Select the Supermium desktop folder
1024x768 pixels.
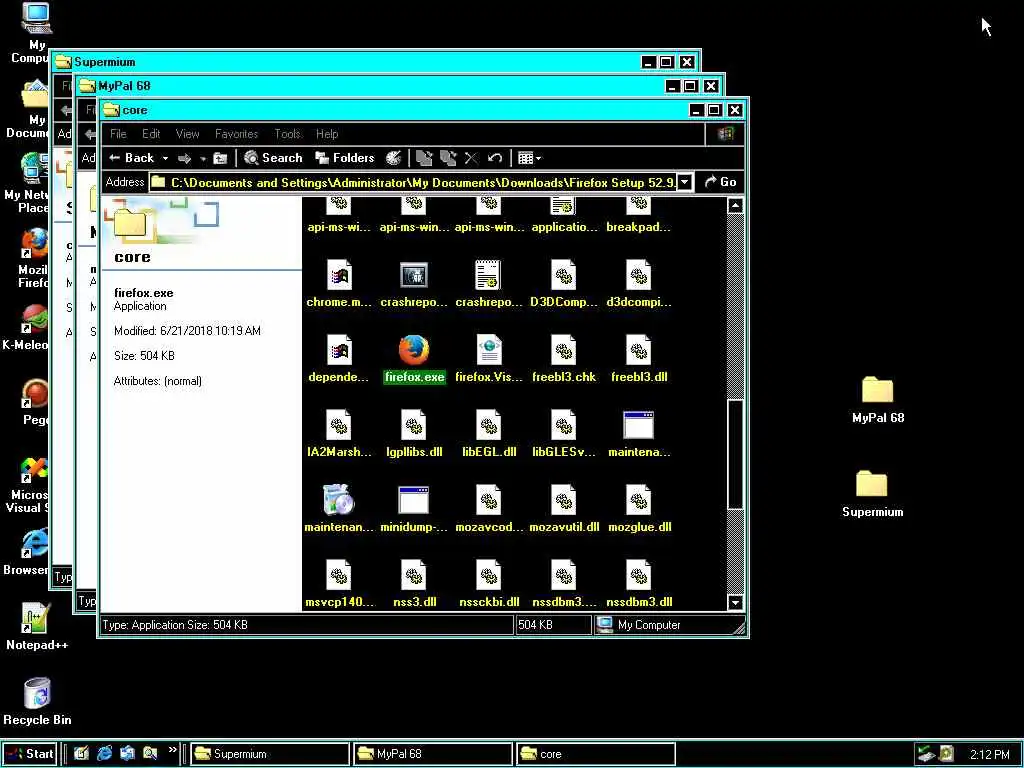872,494
